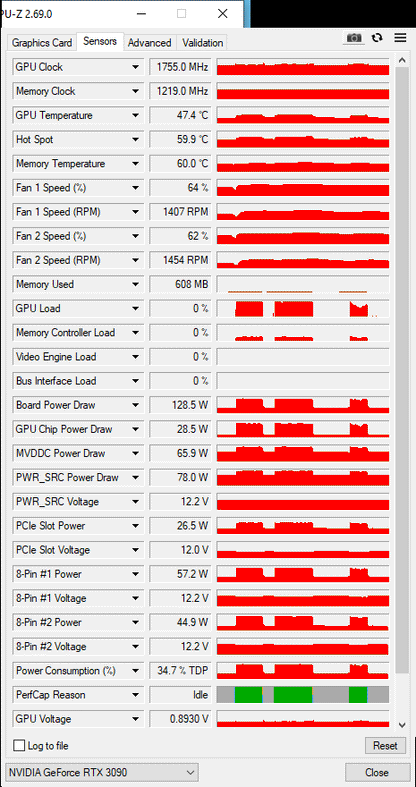Open the hamburger menu icon

tap(400, 38)
